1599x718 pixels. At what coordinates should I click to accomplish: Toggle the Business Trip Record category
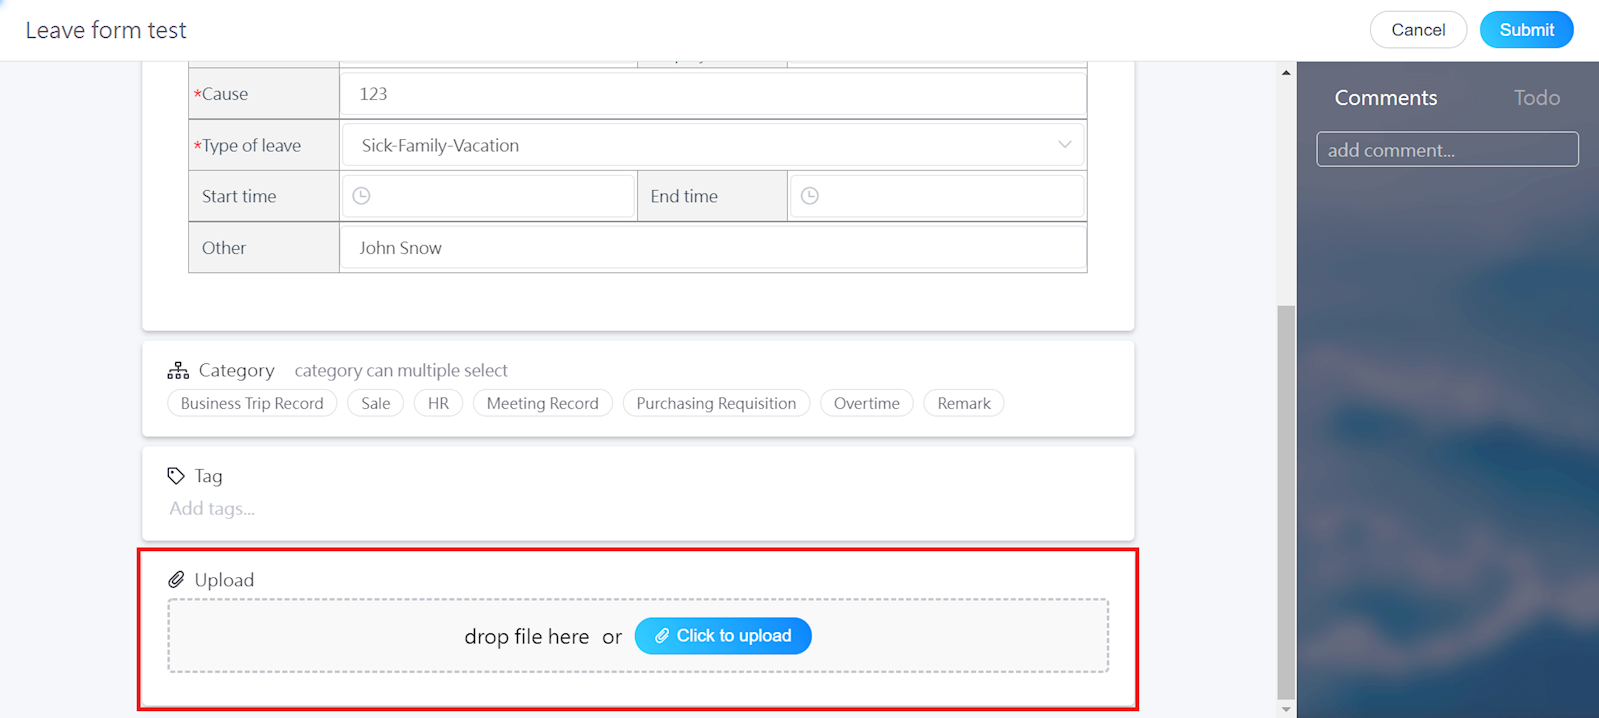pyautogui.click(x=252, y=403)
